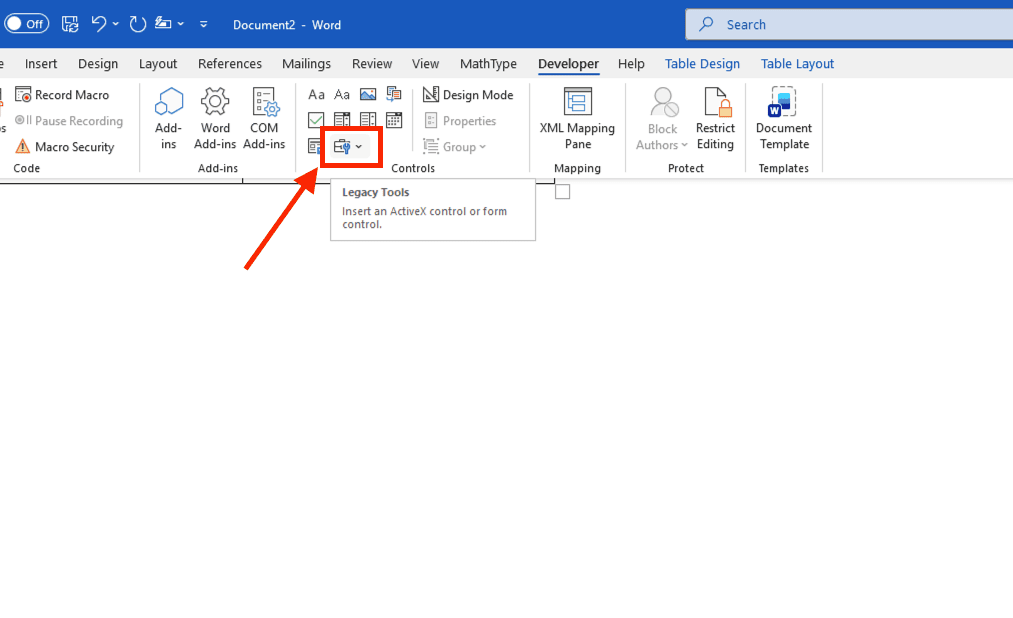Open the Legacy Tools dropdown
Screen dimensions: 1013x618
350,147
